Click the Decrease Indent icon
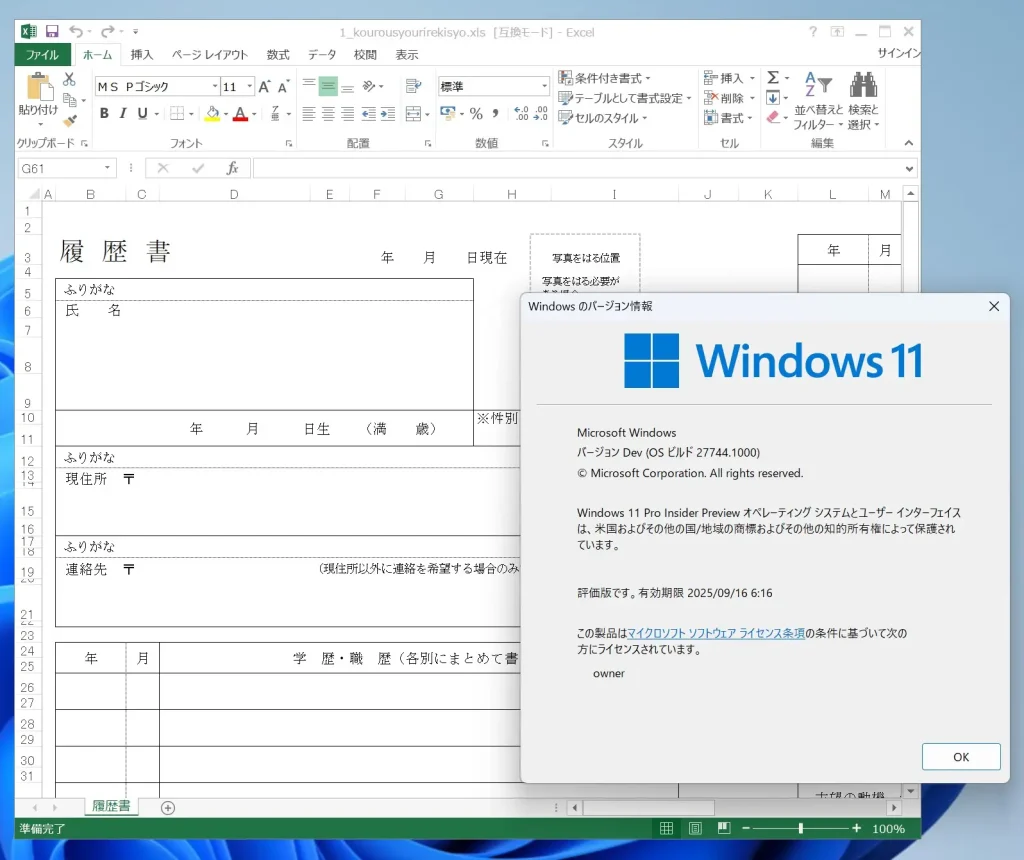The width and height of the screenshot is (1024, 860). tap(368, 114)
